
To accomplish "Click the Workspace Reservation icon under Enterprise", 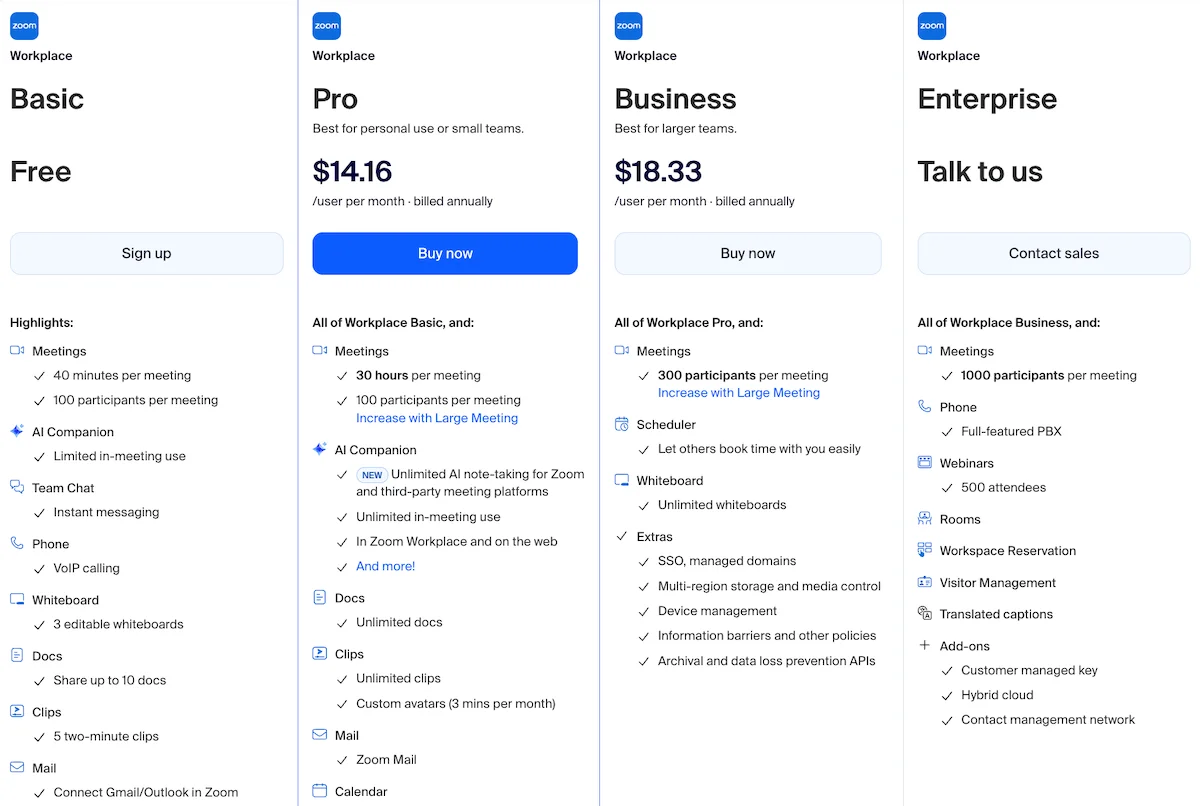I will point(924,550).
